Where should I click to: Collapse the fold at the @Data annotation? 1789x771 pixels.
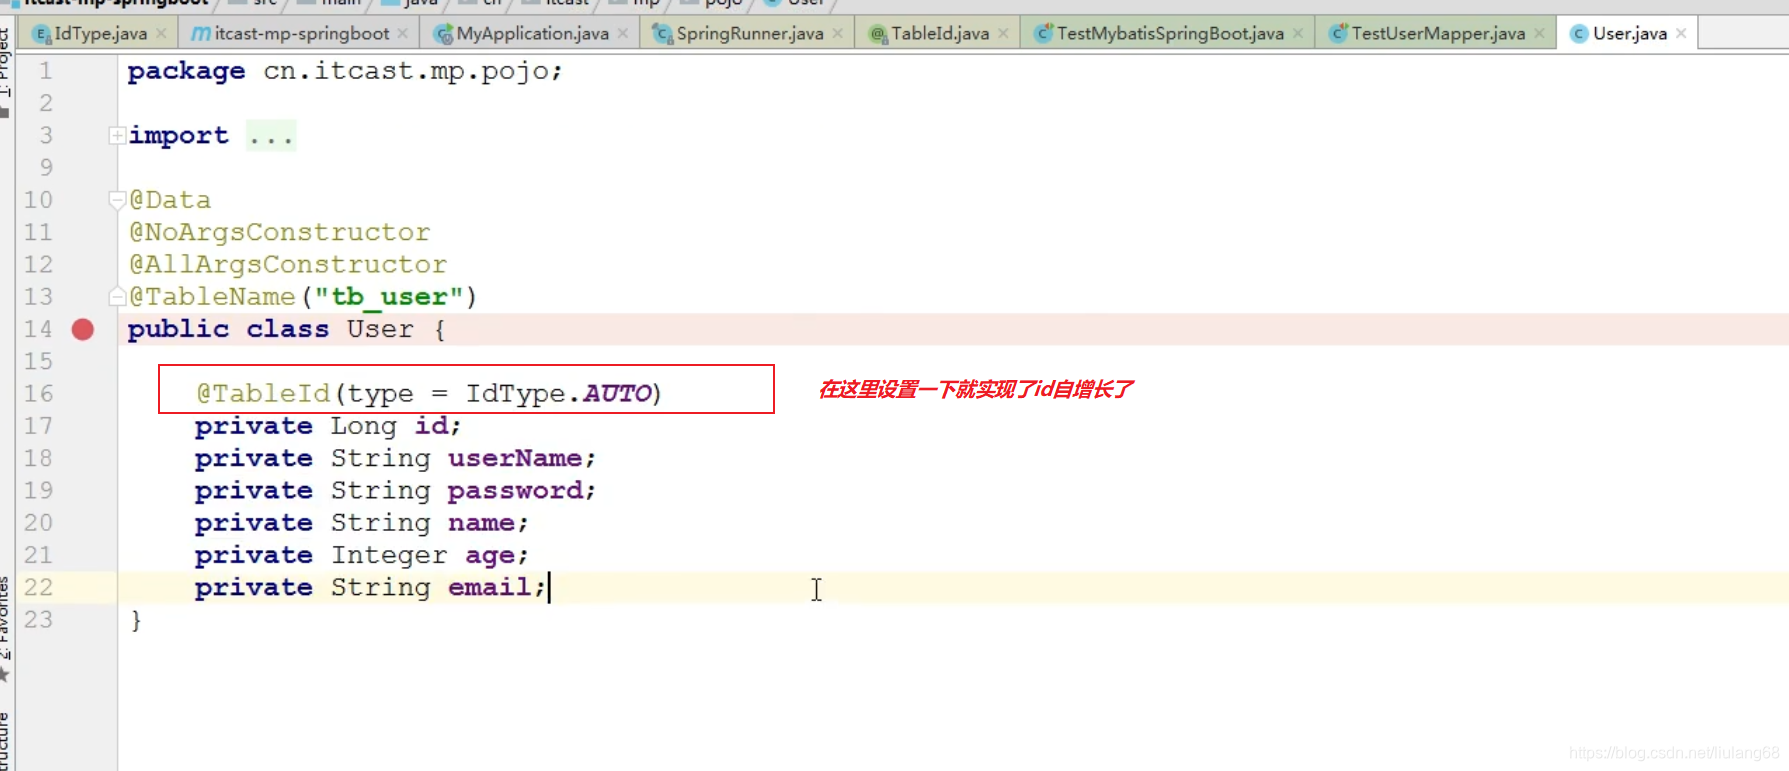pos(117,200)
